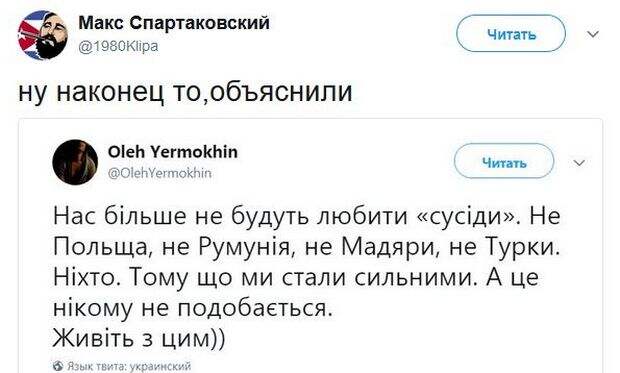
Task: Follow Oleh Yermokhin via his Читать button
Action: coord(504,161)
